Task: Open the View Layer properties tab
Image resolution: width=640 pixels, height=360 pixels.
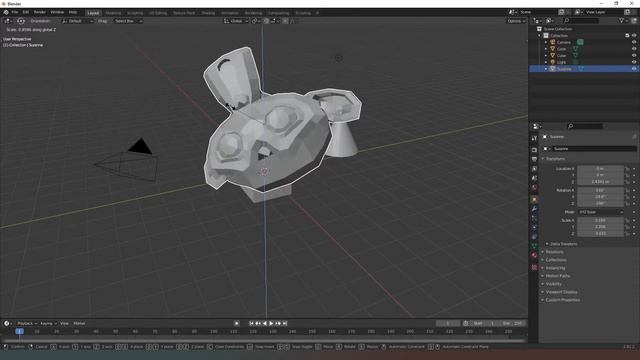Action: [534, 169]
